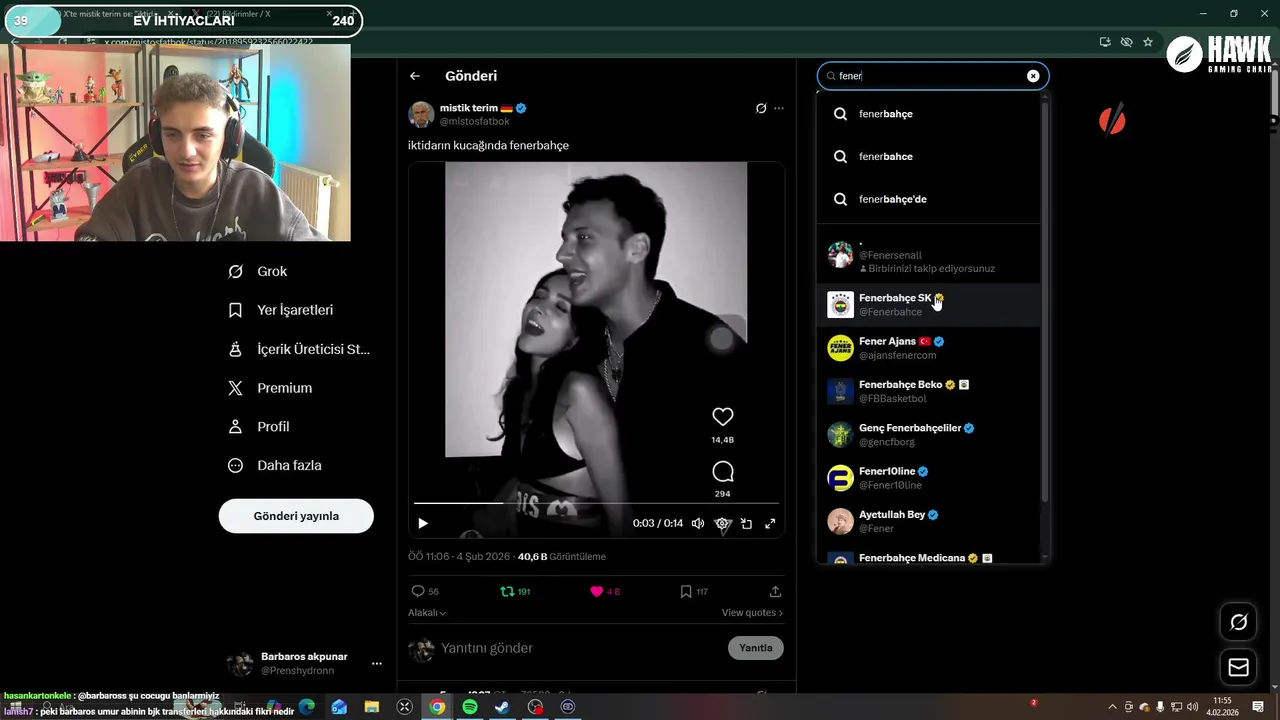Bookmark this page with the star icon
Screen dimensions: 1280x720
point(1148,42)
